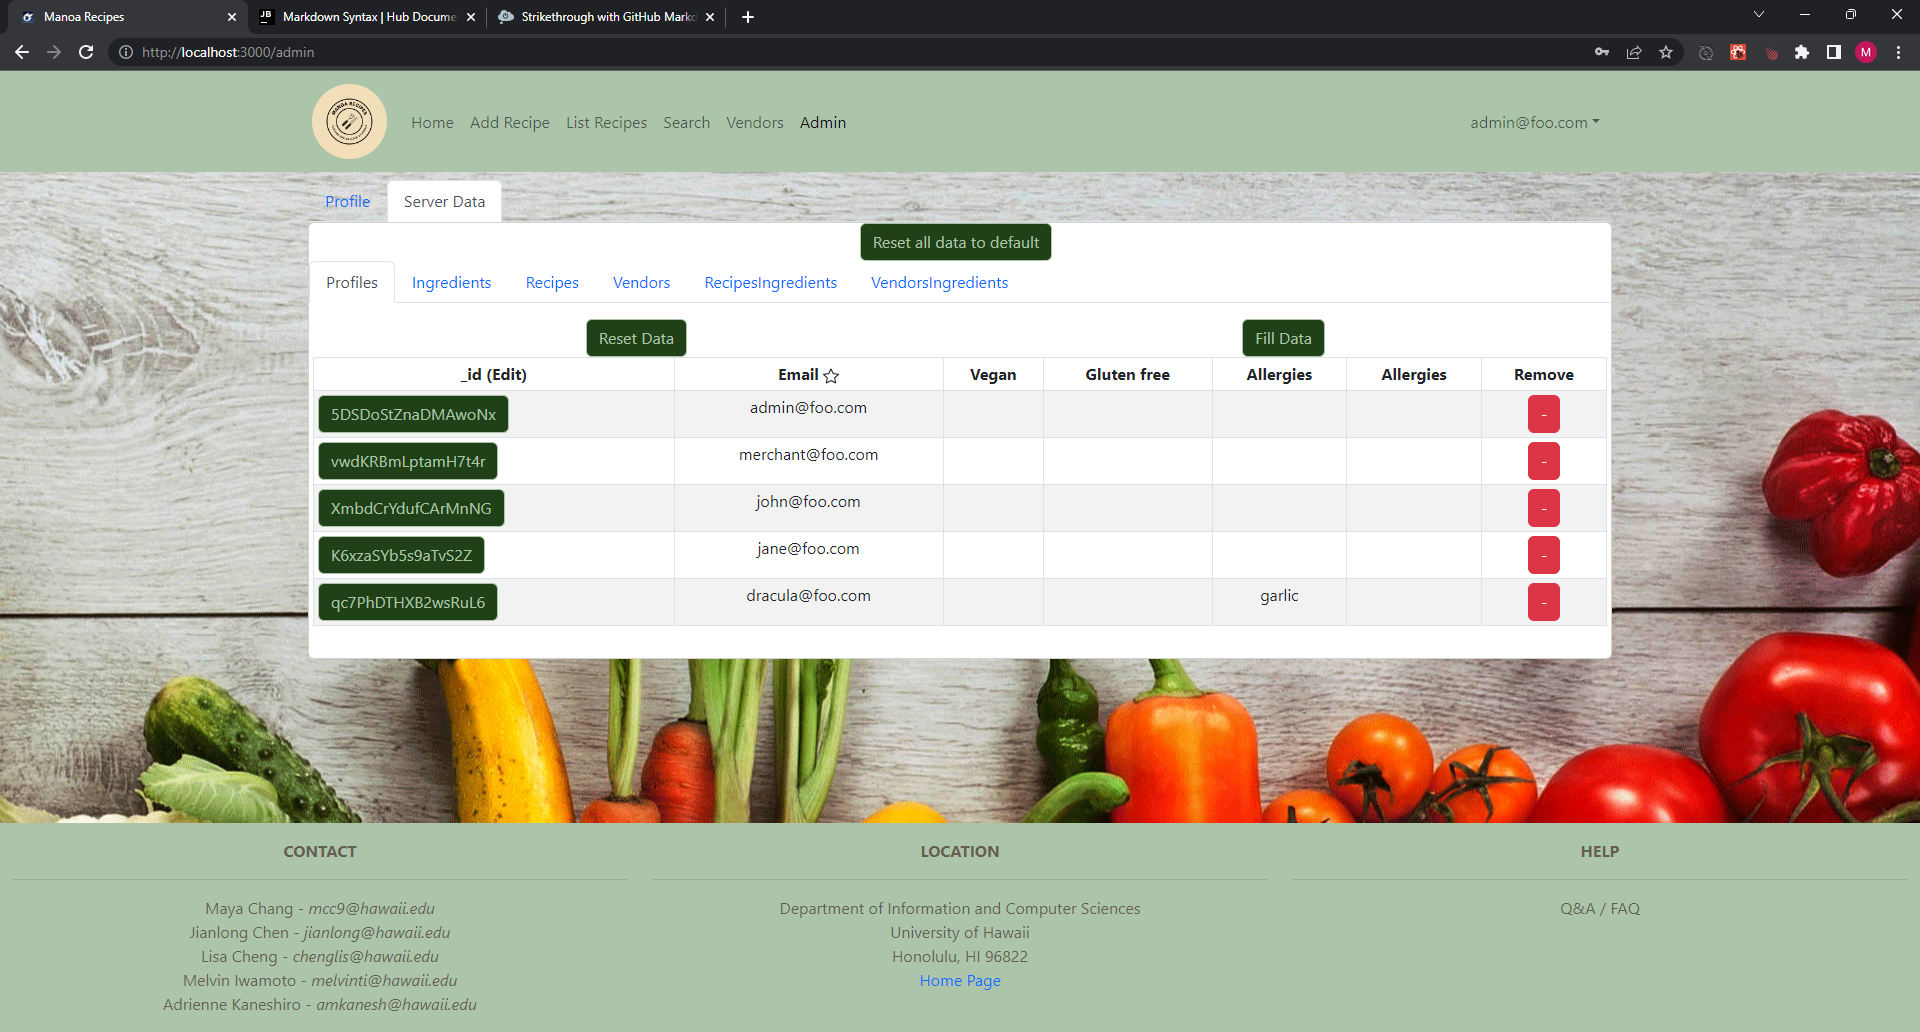Open the browser side panel icon
The image size is (1920, 1032).
click(1834, 52)
